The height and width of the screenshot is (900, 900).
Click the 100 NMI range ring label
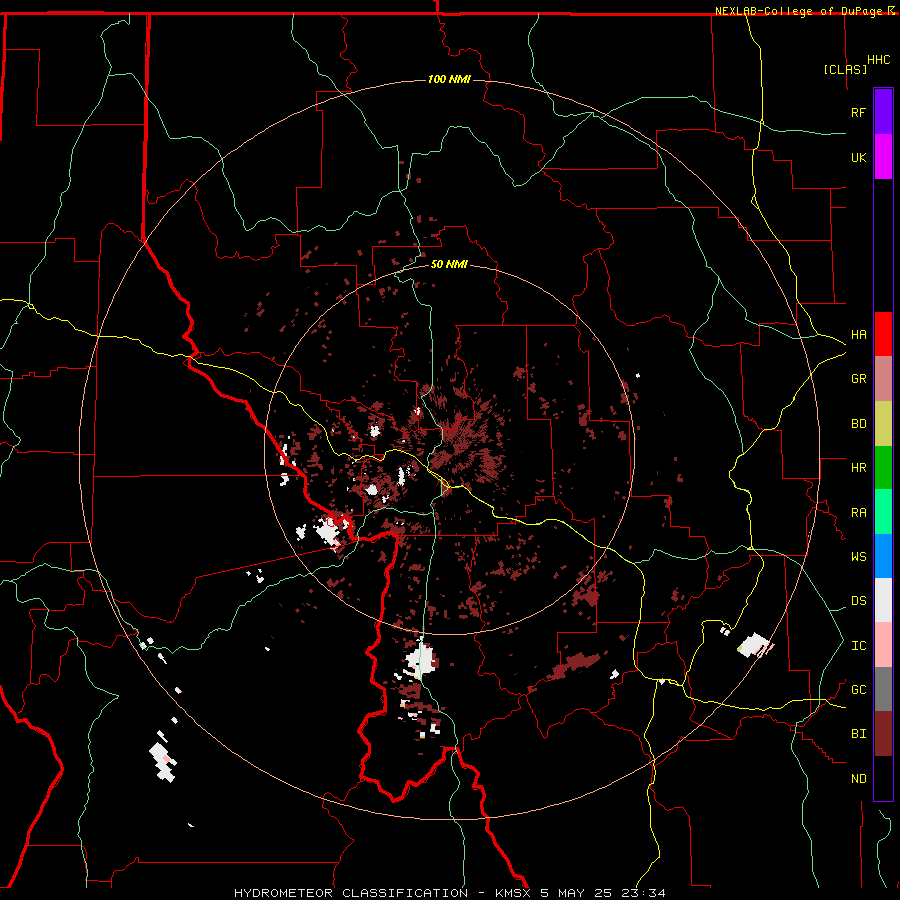pyautogui.click(x=449, y=79)
